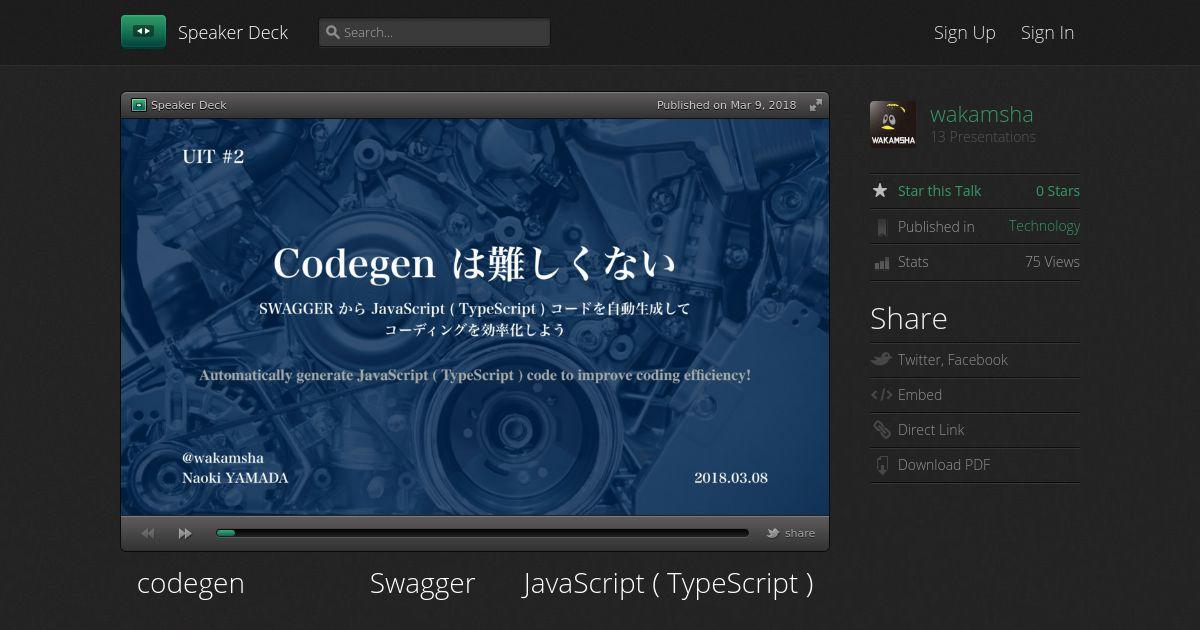
Task: Share the deck via the Twitter bird icon
Action: (x=773, y=533)
